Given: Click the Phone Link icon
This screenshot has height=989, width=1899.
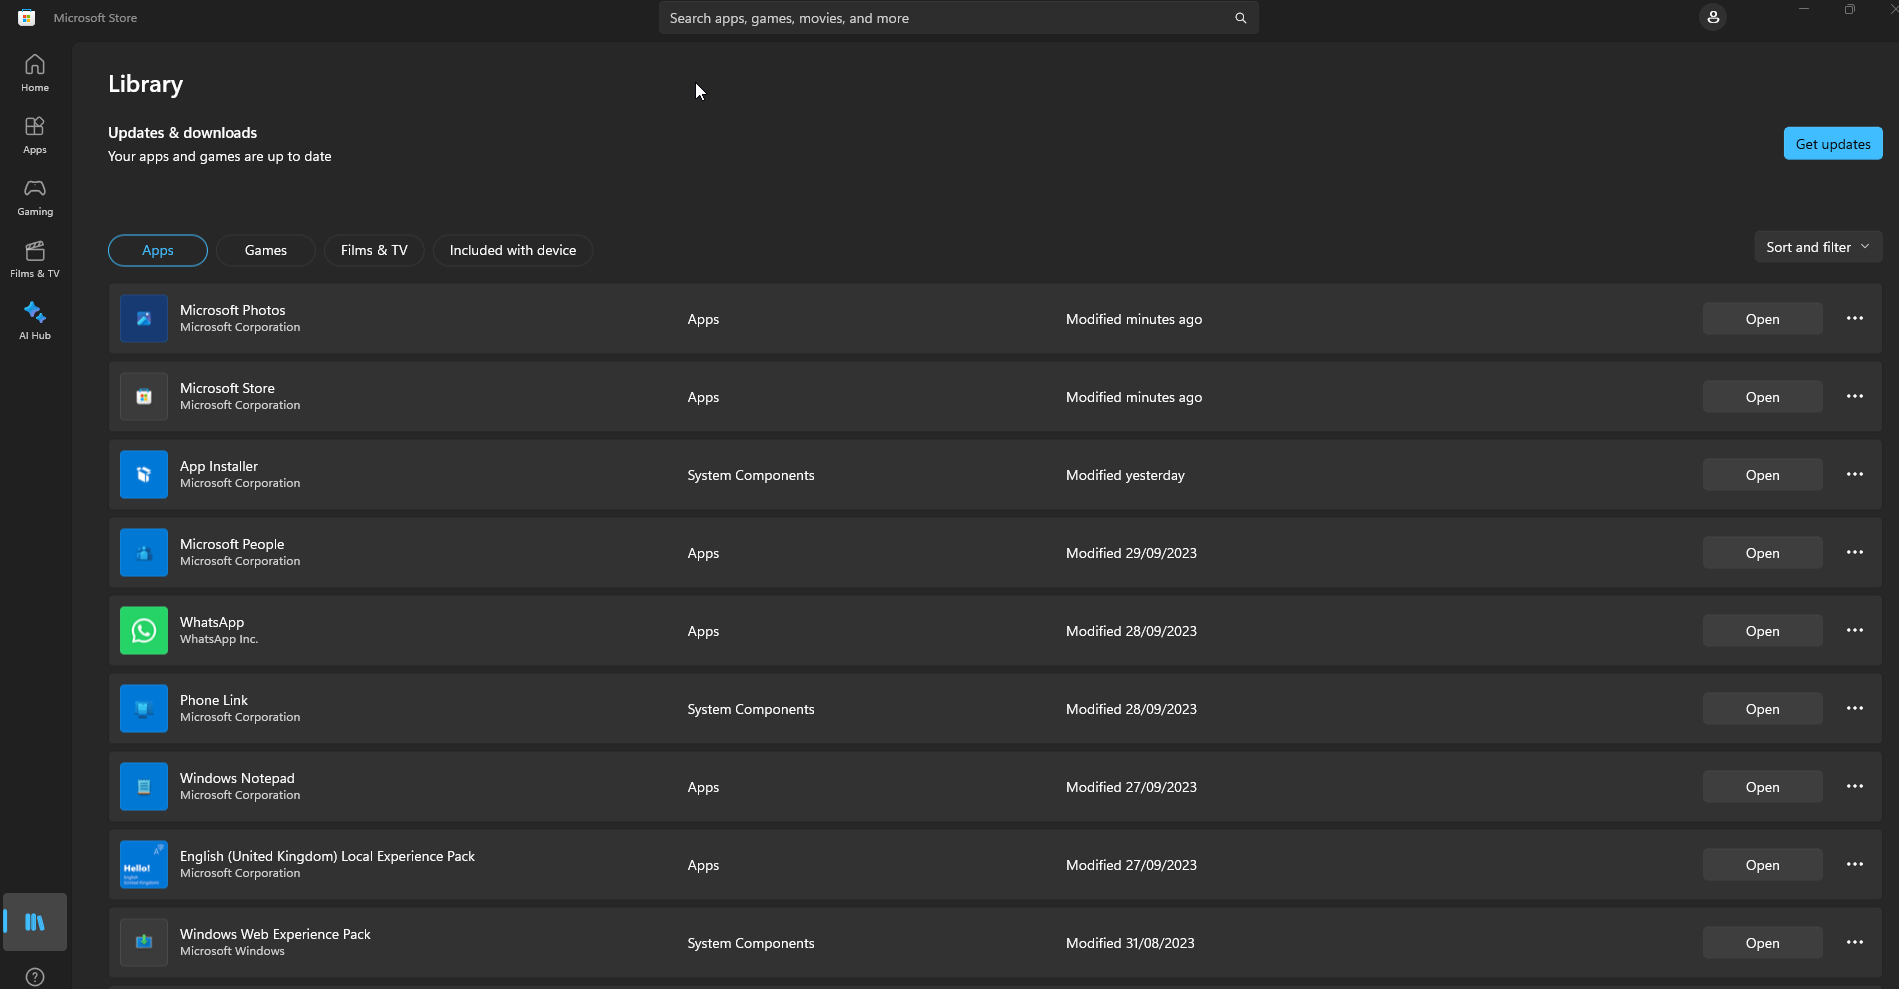Looking at the screenshot, I should 144,709.
